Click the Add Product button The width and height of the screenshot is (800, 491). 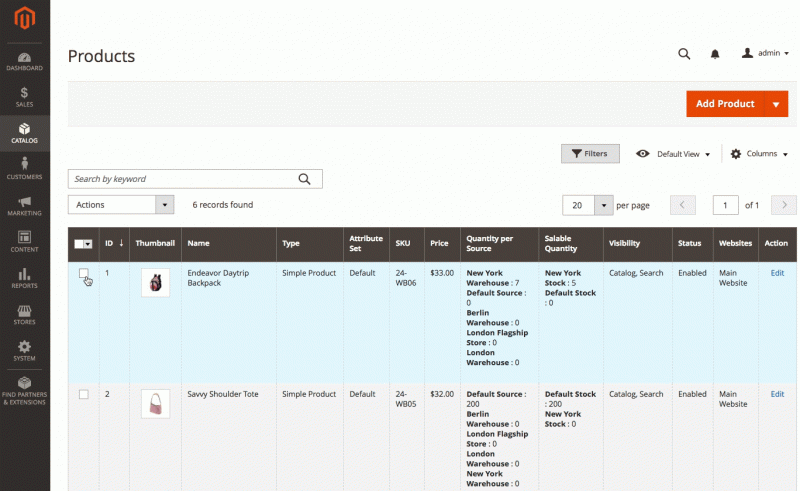pyautogui.click(x=725, y=104)
